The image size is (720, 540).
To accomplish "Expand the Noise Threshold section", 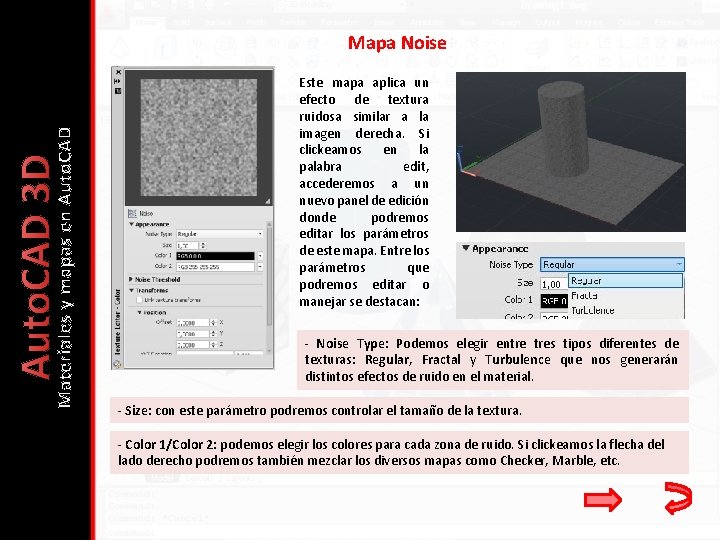I will point(131,279).
